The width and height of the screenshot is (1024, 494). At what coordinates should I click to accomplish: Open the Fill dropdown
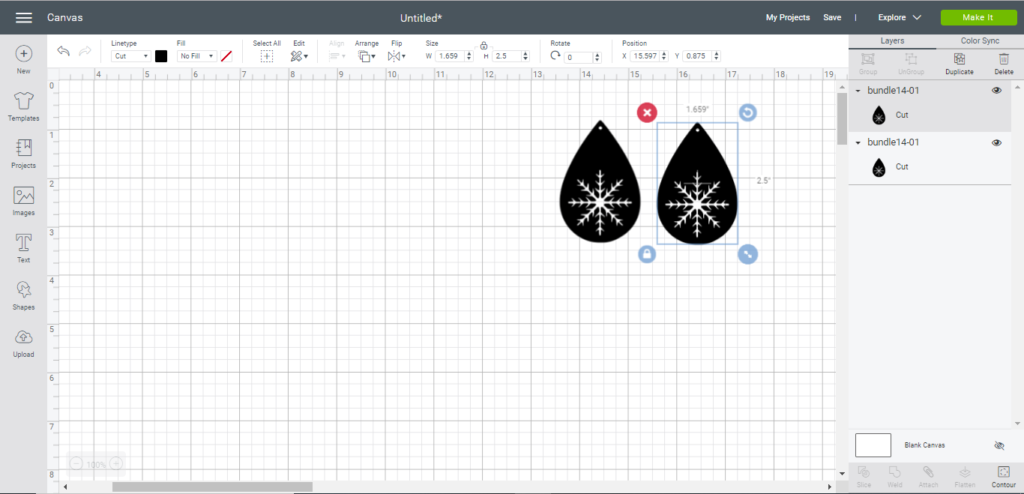197,56
